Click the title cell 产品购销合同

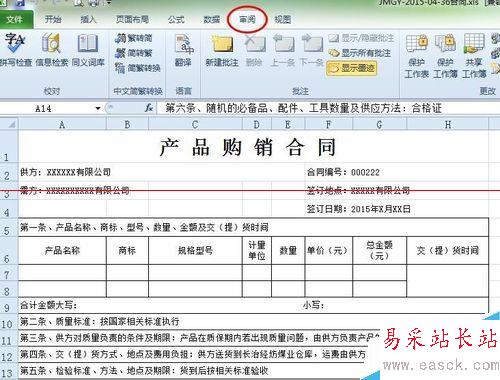point(248,147)
